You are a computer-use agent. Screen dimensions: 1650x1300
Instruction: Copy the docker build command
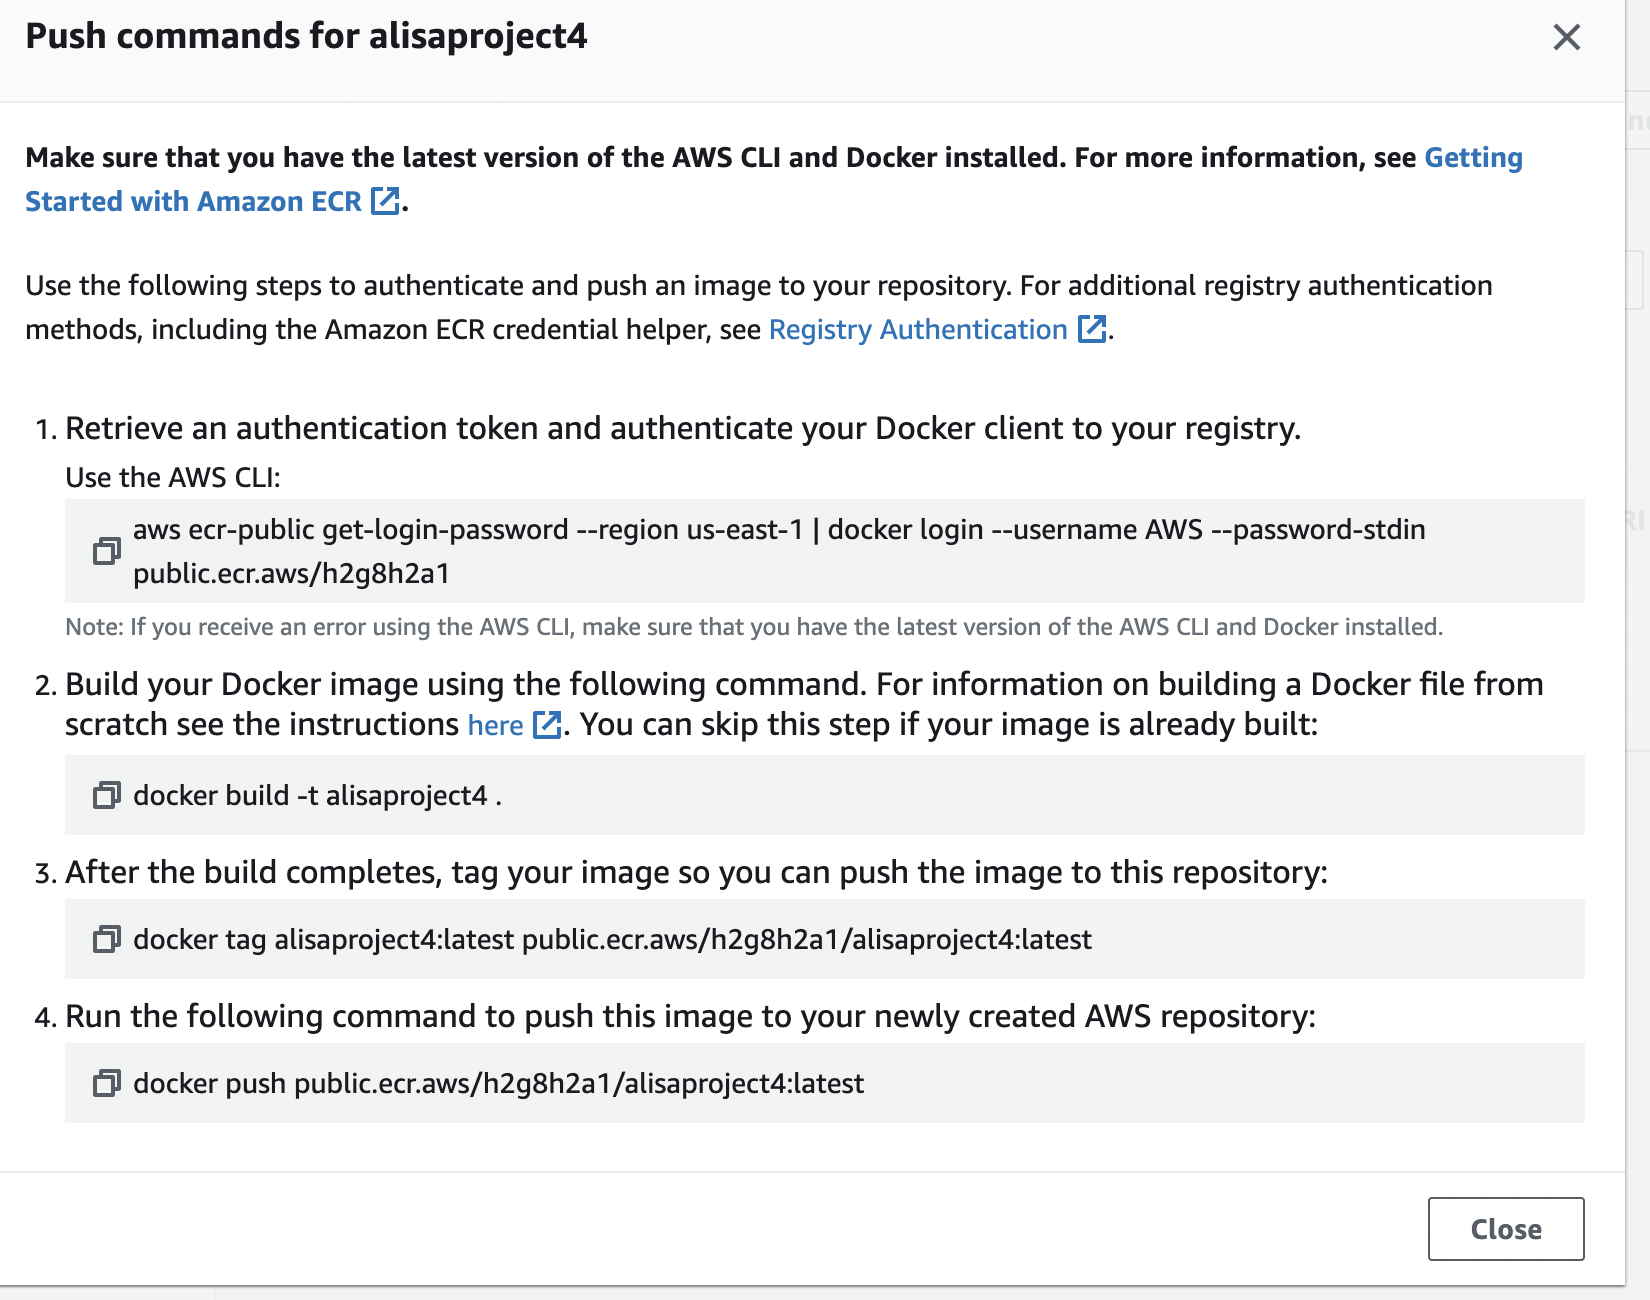106,795
